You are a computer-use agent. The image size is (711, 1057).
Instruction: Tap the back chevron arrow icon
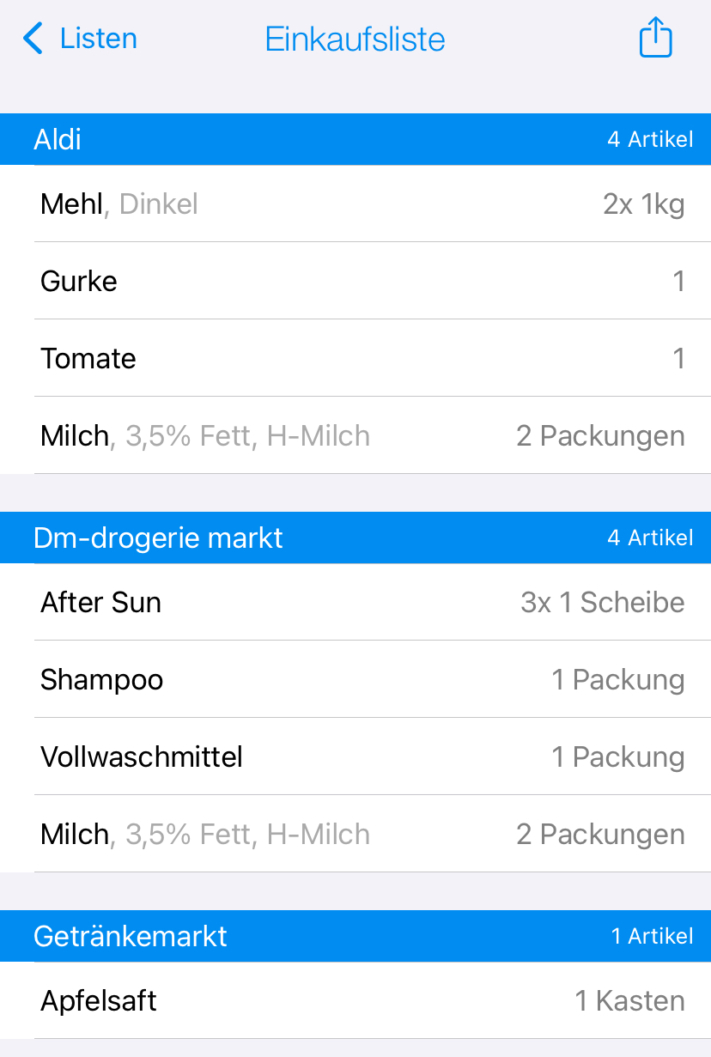coord(32,38)
